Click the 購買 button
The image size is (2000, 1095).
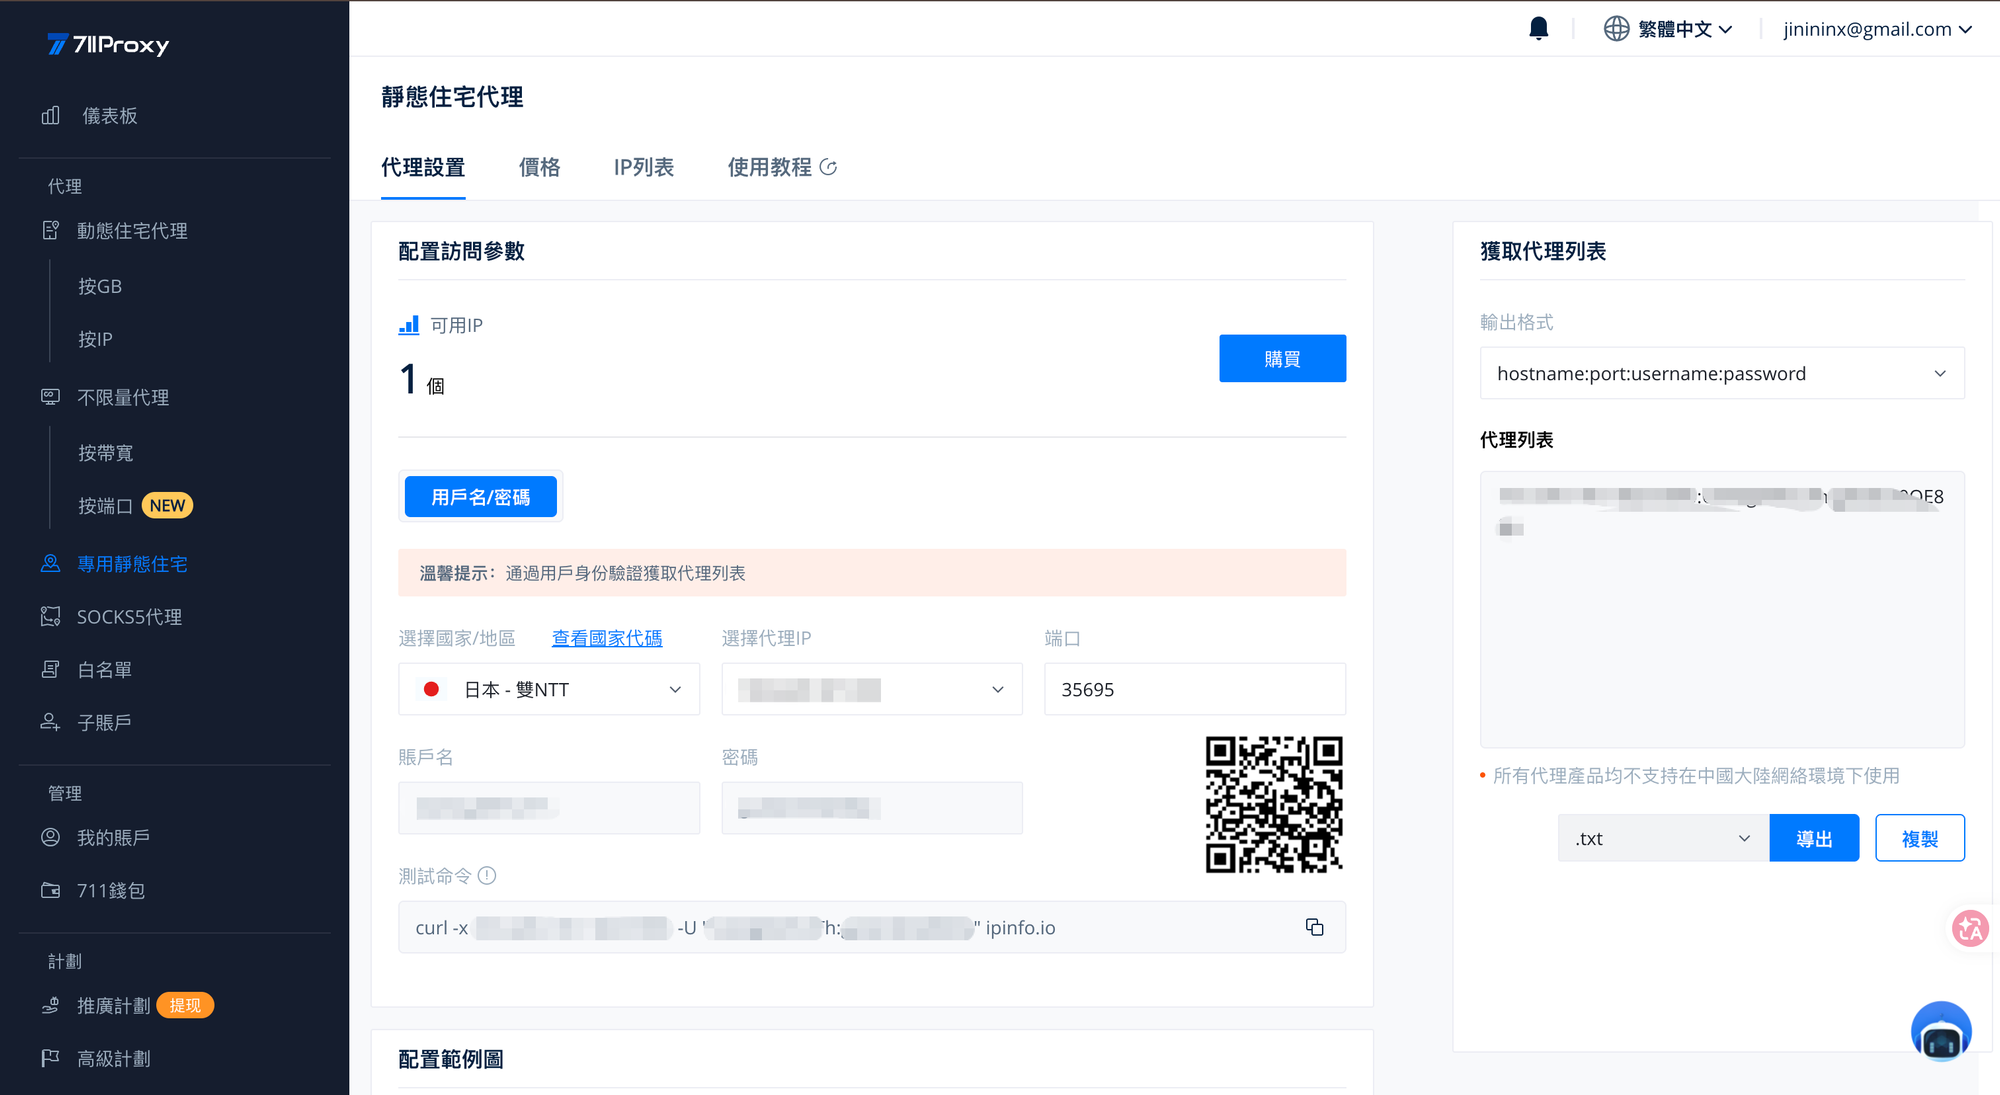point(1282,358)
